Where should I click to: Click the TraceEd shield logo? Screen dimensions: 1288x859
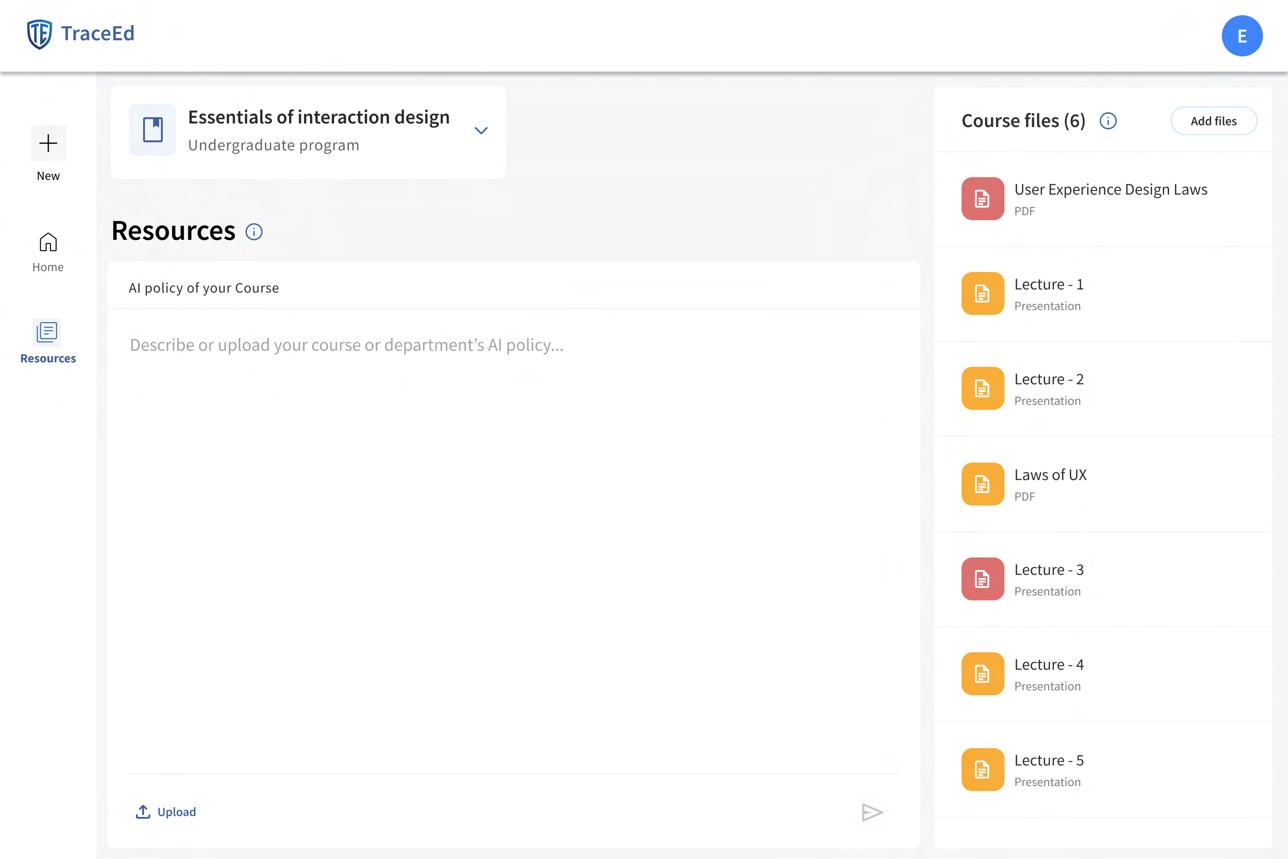click(39, 34)
